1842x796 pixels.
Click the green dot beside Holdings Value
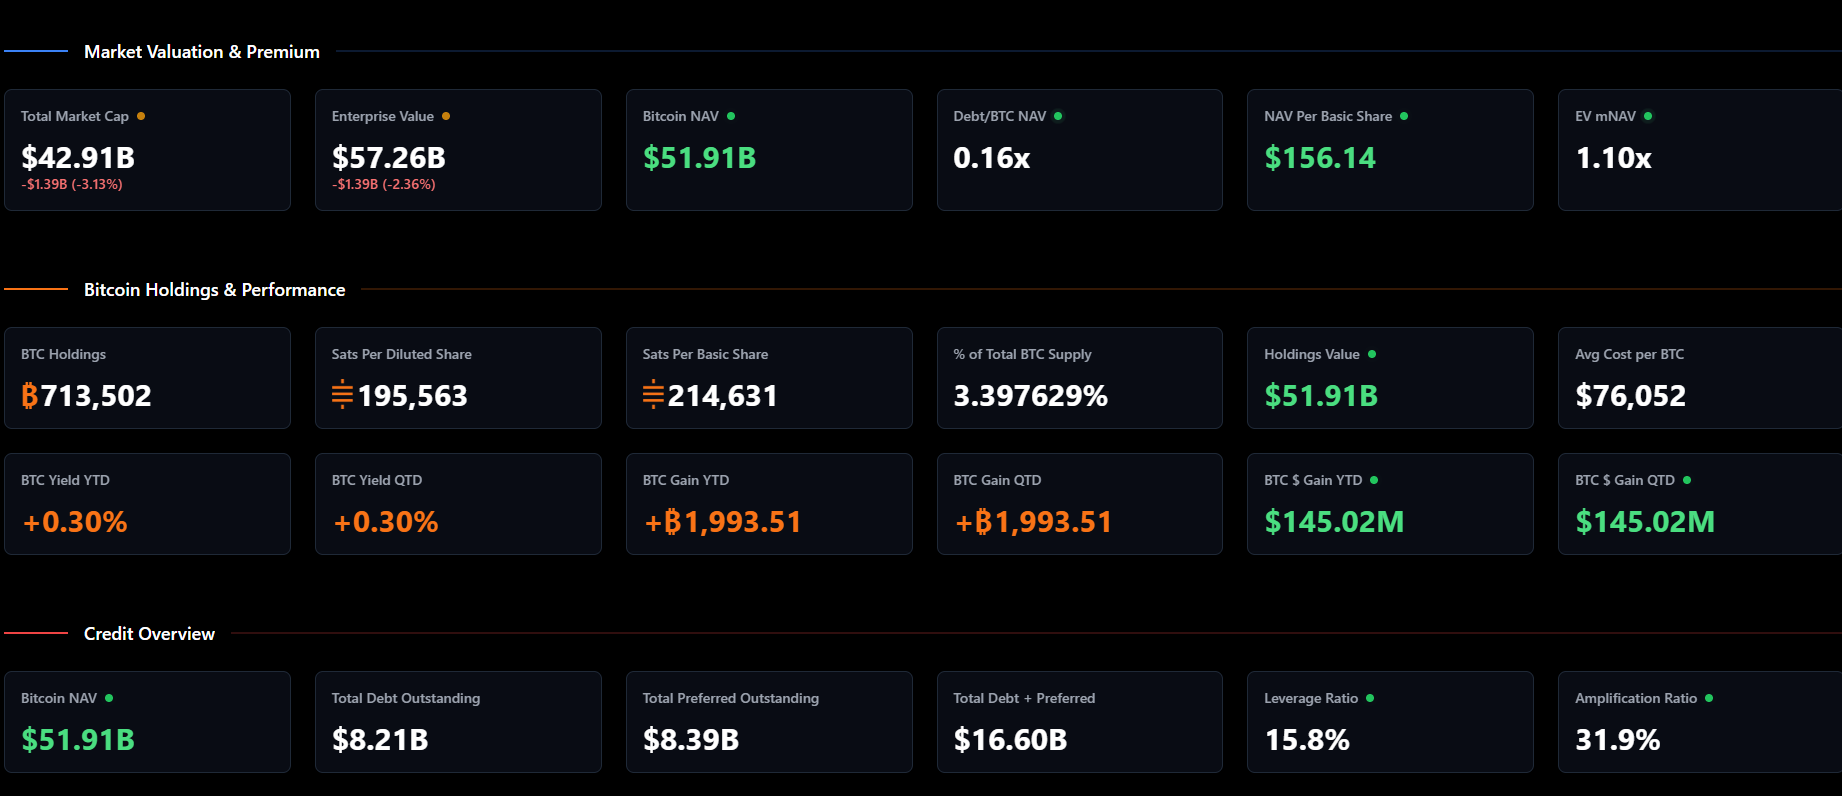coord(1372,354)
